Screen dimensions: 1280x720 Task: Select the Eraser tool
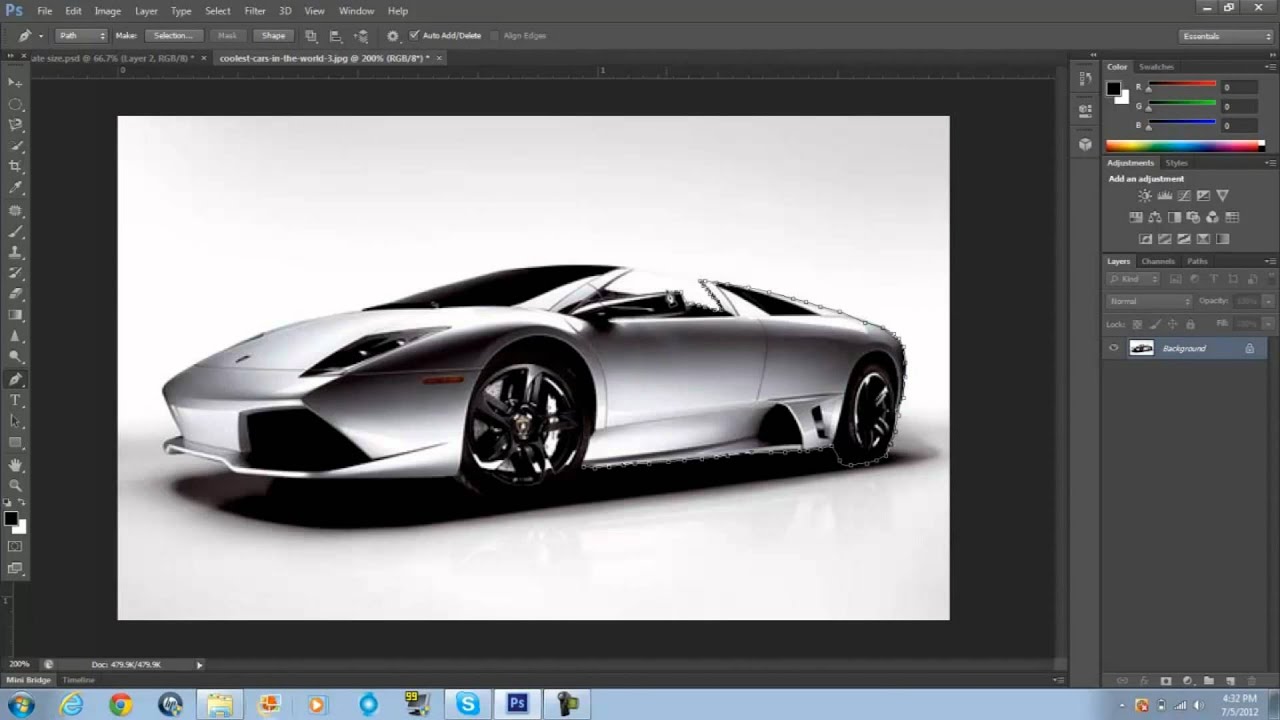tap(15, 293)
